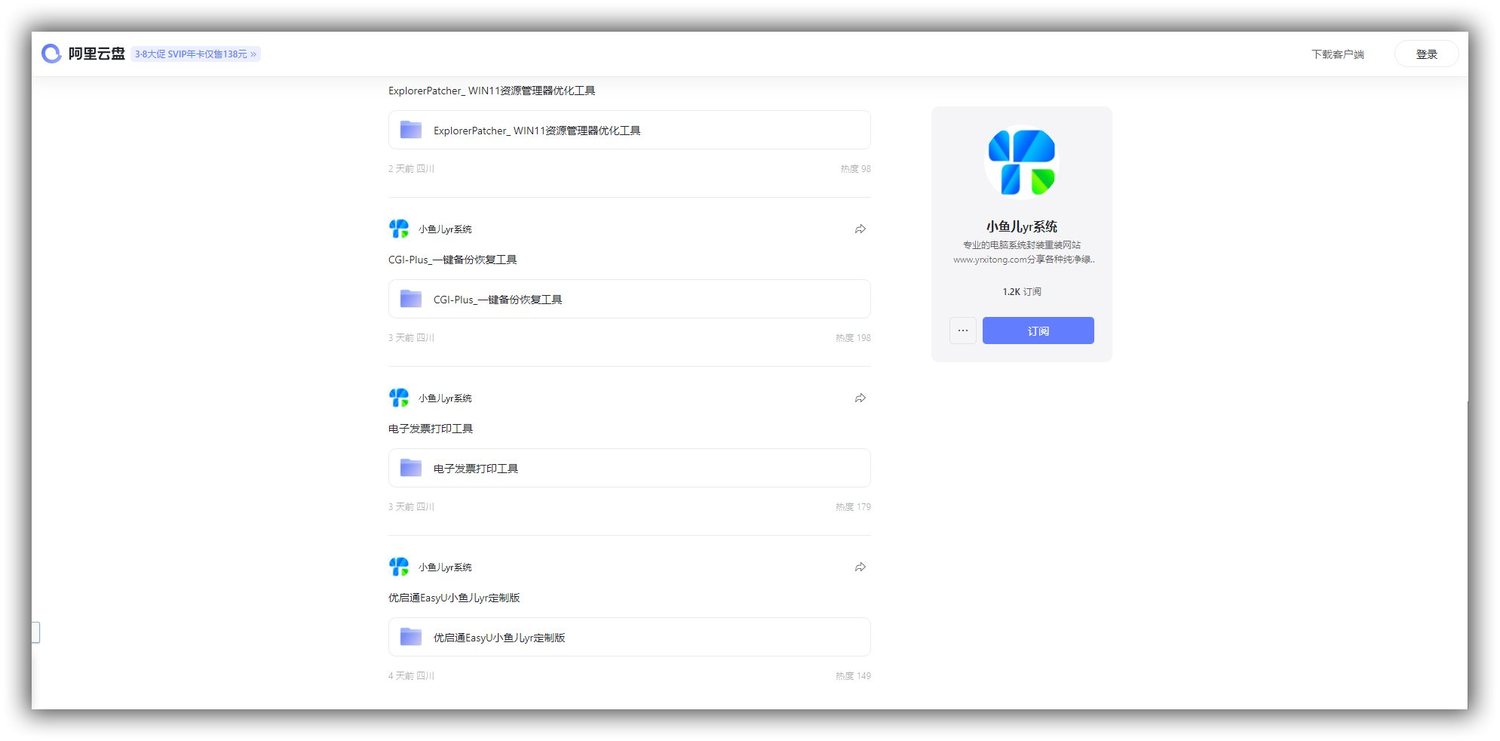Click the author avatar on the CGI-Plus post
Viewport: 1500px width, 741px height.
(399, 229)
